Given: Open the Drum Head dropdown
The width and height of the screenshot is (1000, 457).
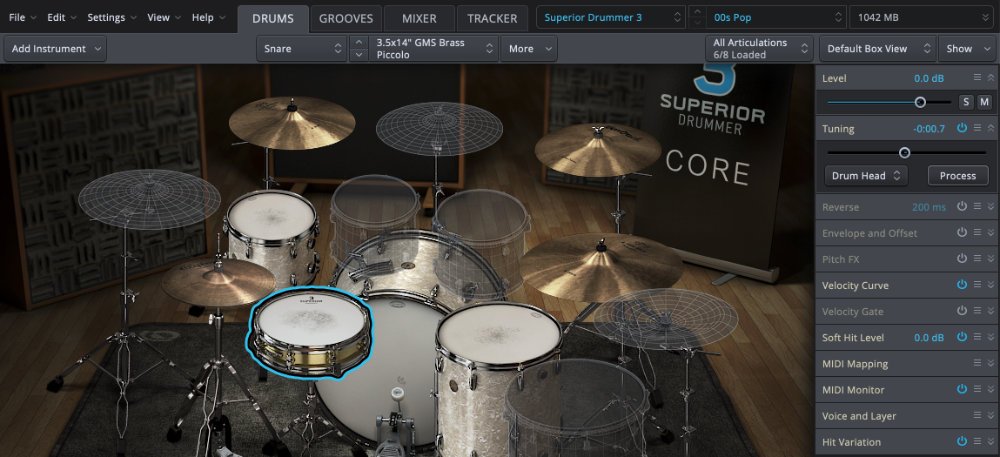Looking at the screenshot, I should coord(865,175).
